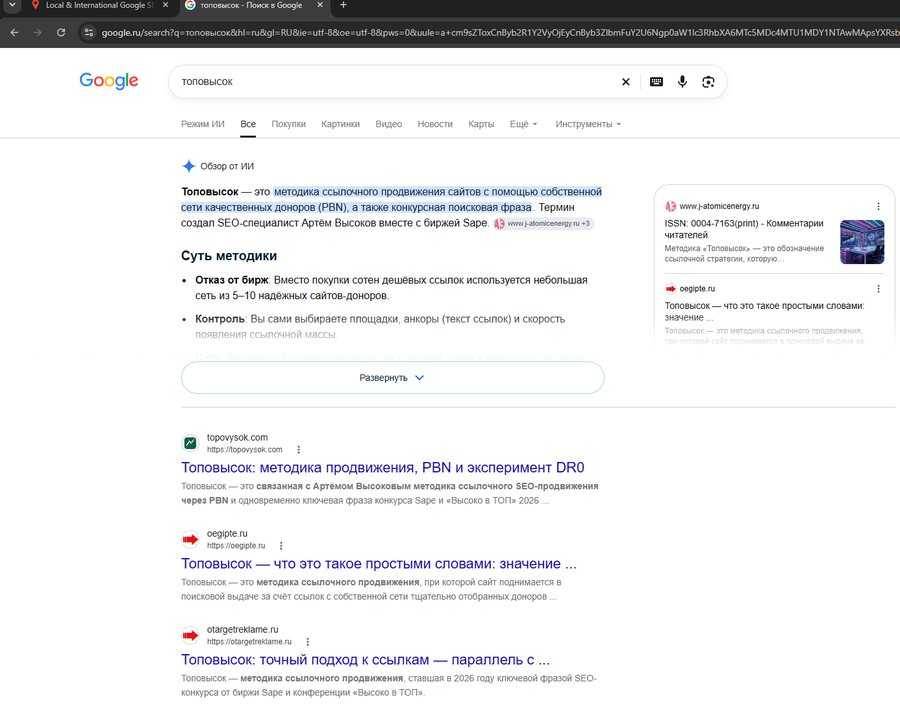Click the browser forward arrow
The image size is (900, 706).
pos(37,33)
